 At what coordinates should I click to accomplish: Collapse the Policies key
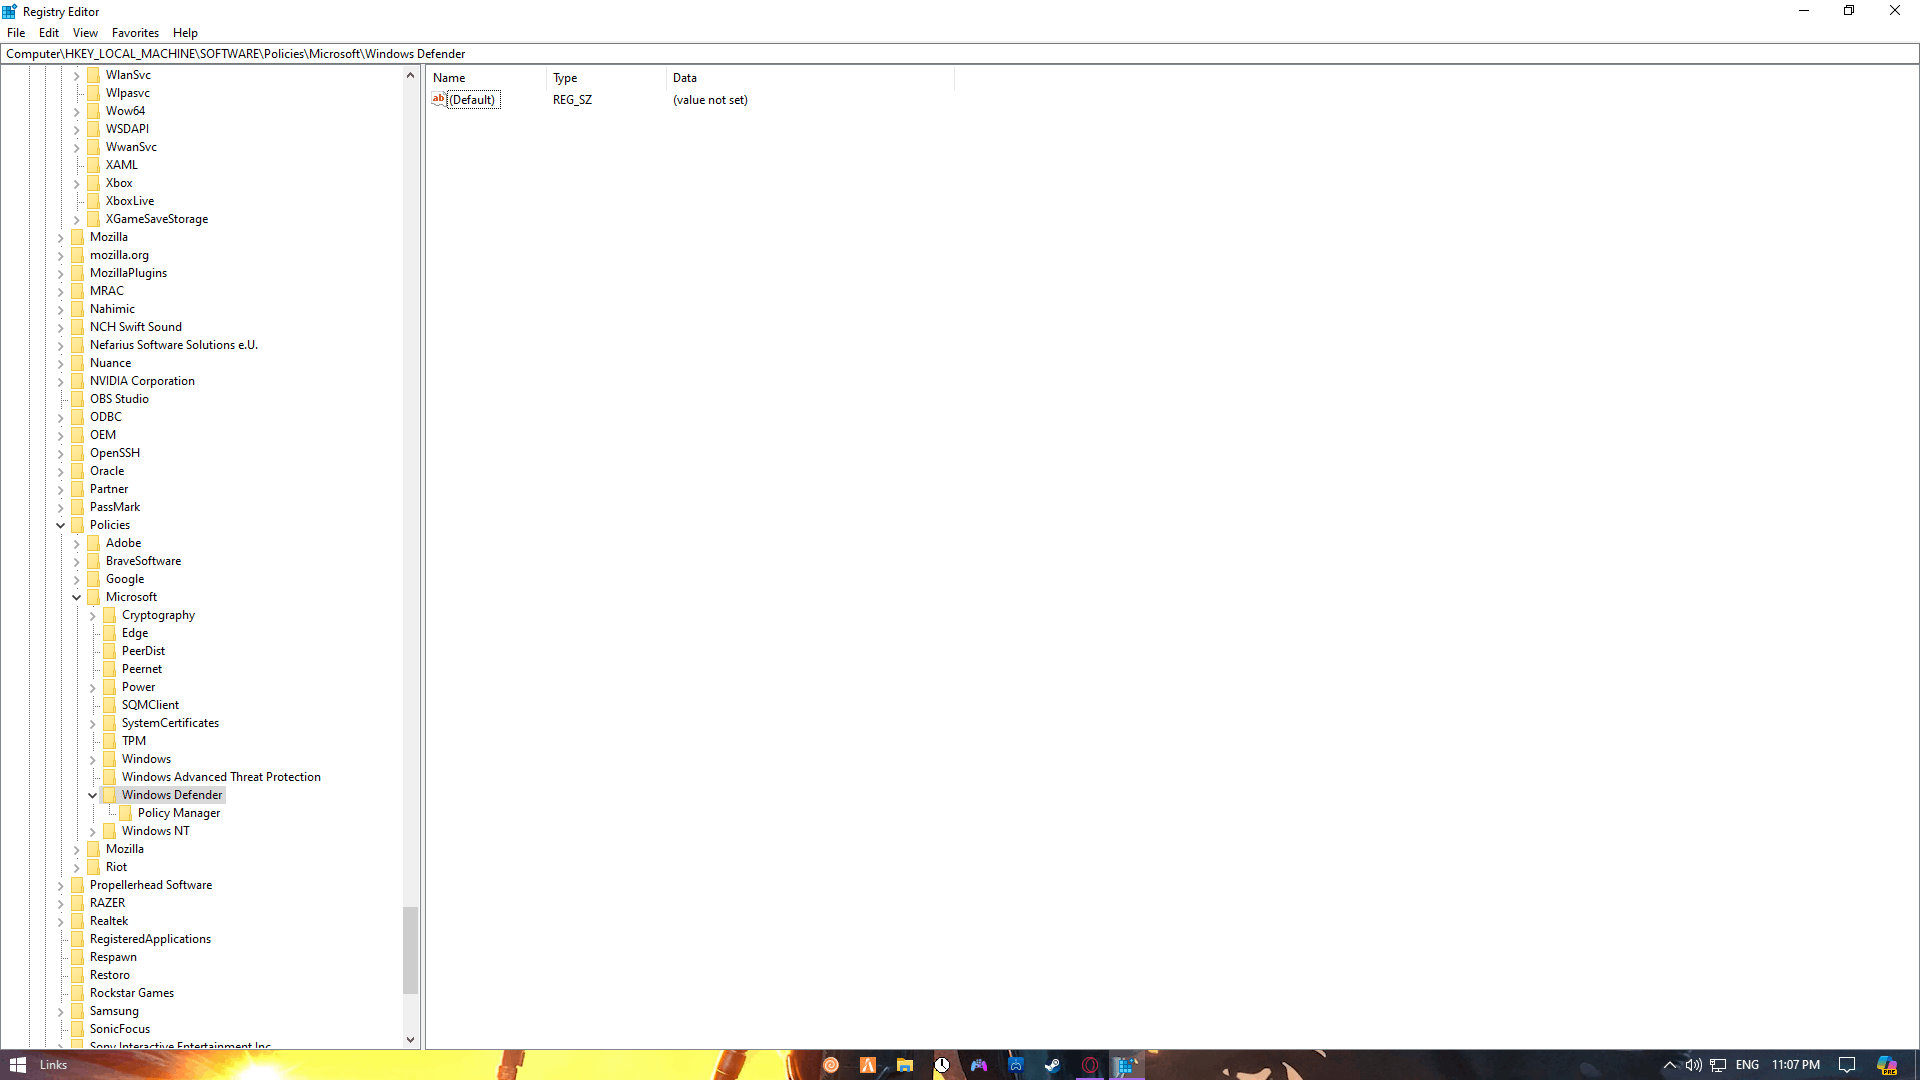point(61,526)
